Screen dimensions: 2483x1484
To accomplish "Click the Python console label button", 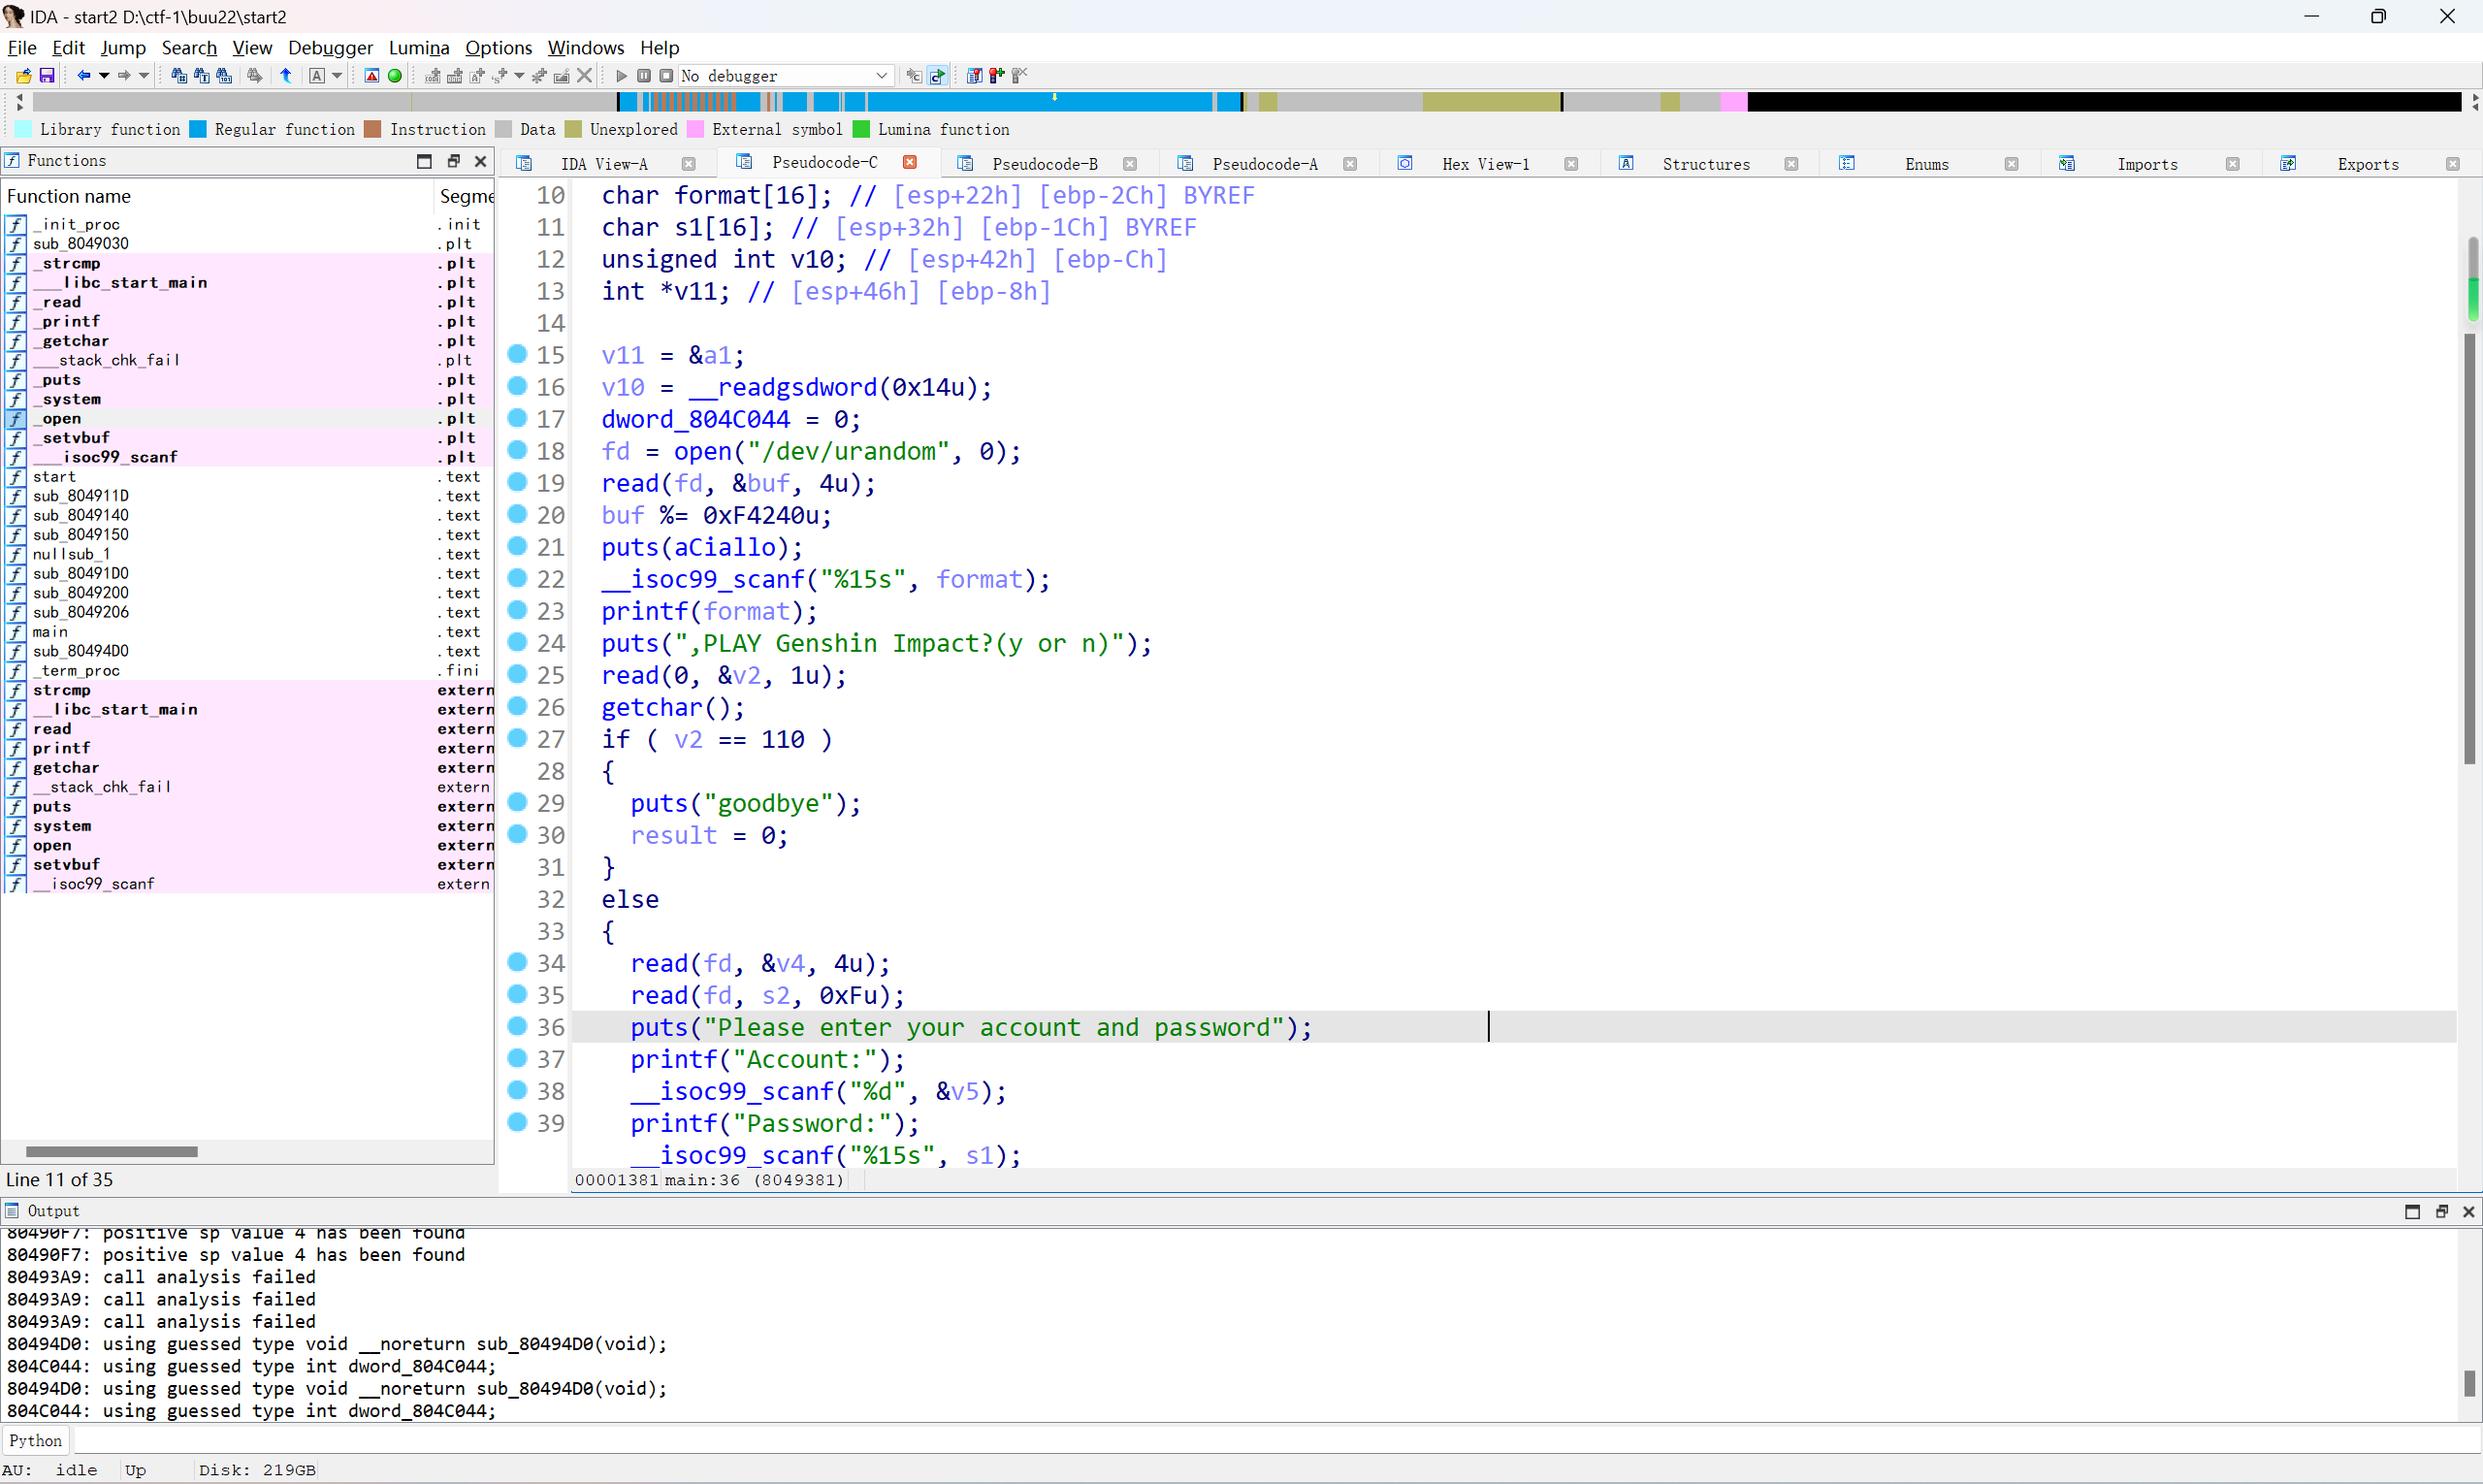I will pyautogui.click(x=36, y=1440).
